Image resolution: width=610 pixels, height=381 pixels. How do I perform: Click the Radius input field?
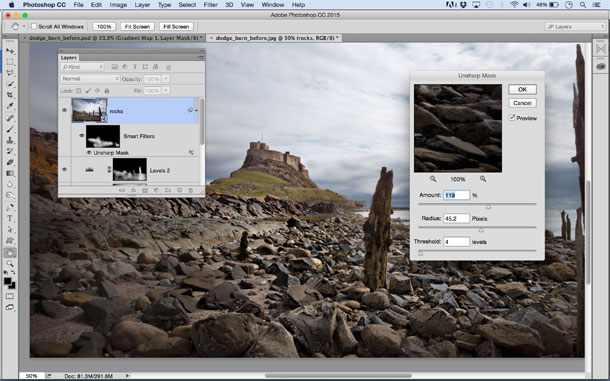click(x=456, y=218)
